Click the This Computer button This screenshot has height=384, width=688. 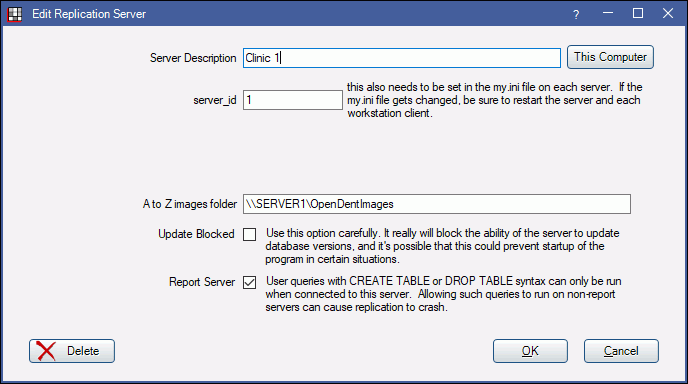(610, 57)
